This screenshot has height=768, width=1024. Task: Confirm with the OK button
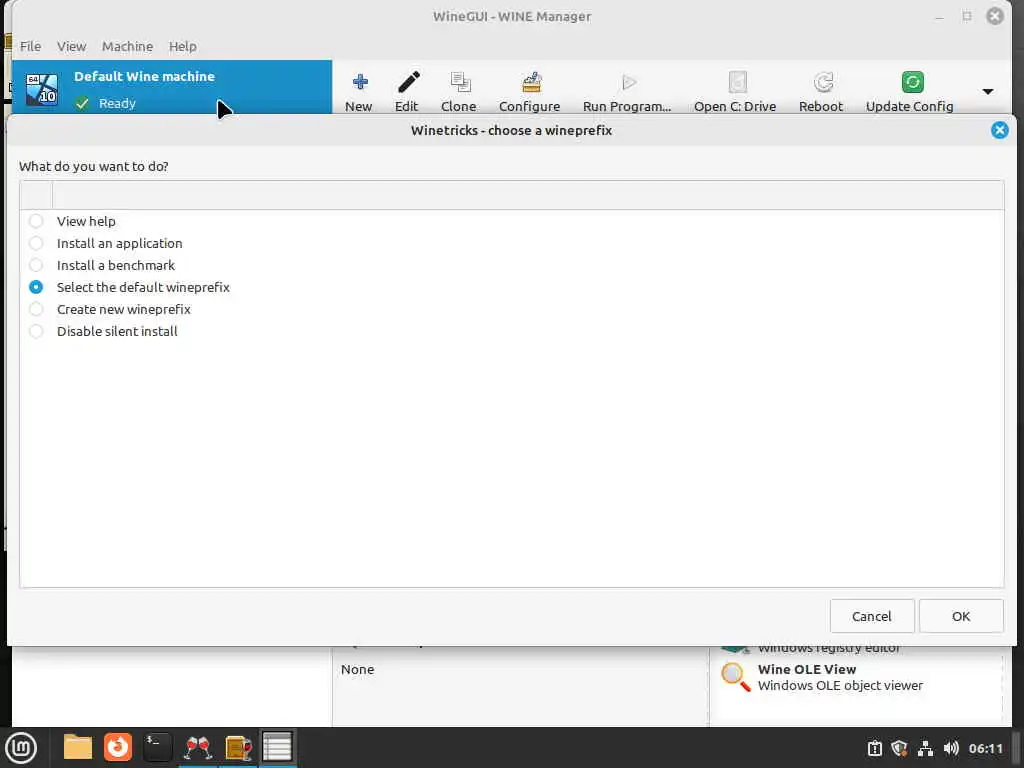[961, 616]
